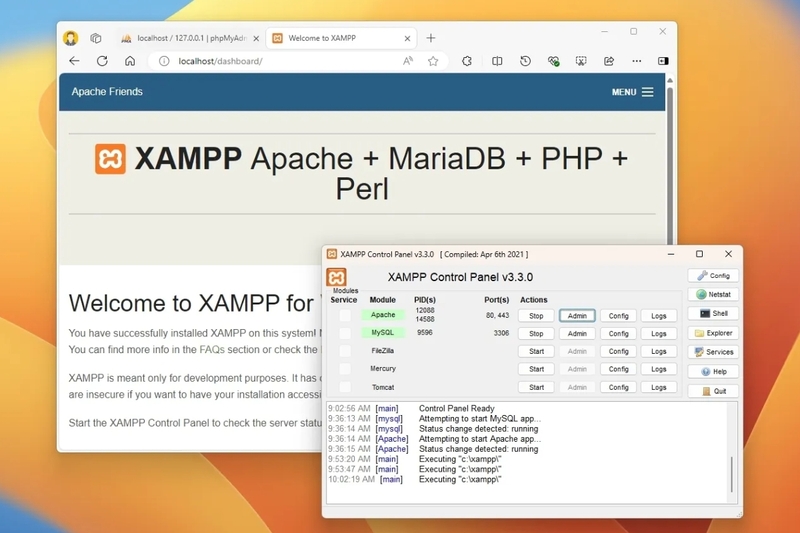800x533 pixels.
Task: Go back with the browser back arrow
Action: click(x=74, y=61)
